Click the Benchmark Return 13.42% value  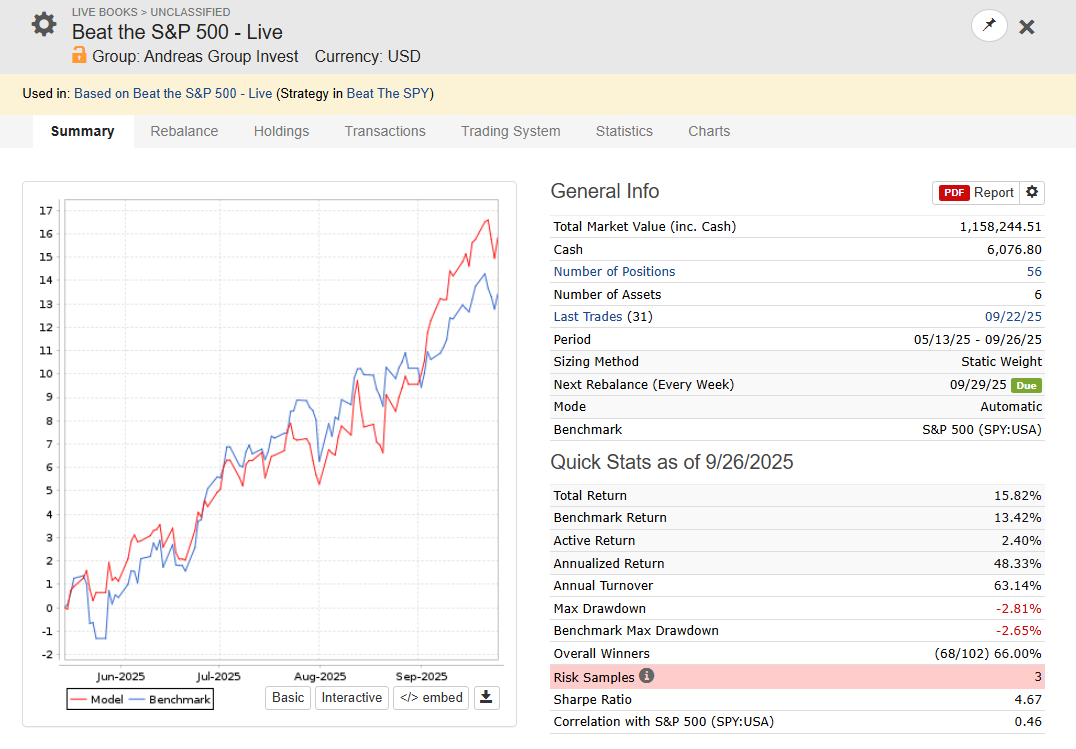pyautogui.click(x=1018, y=518)
